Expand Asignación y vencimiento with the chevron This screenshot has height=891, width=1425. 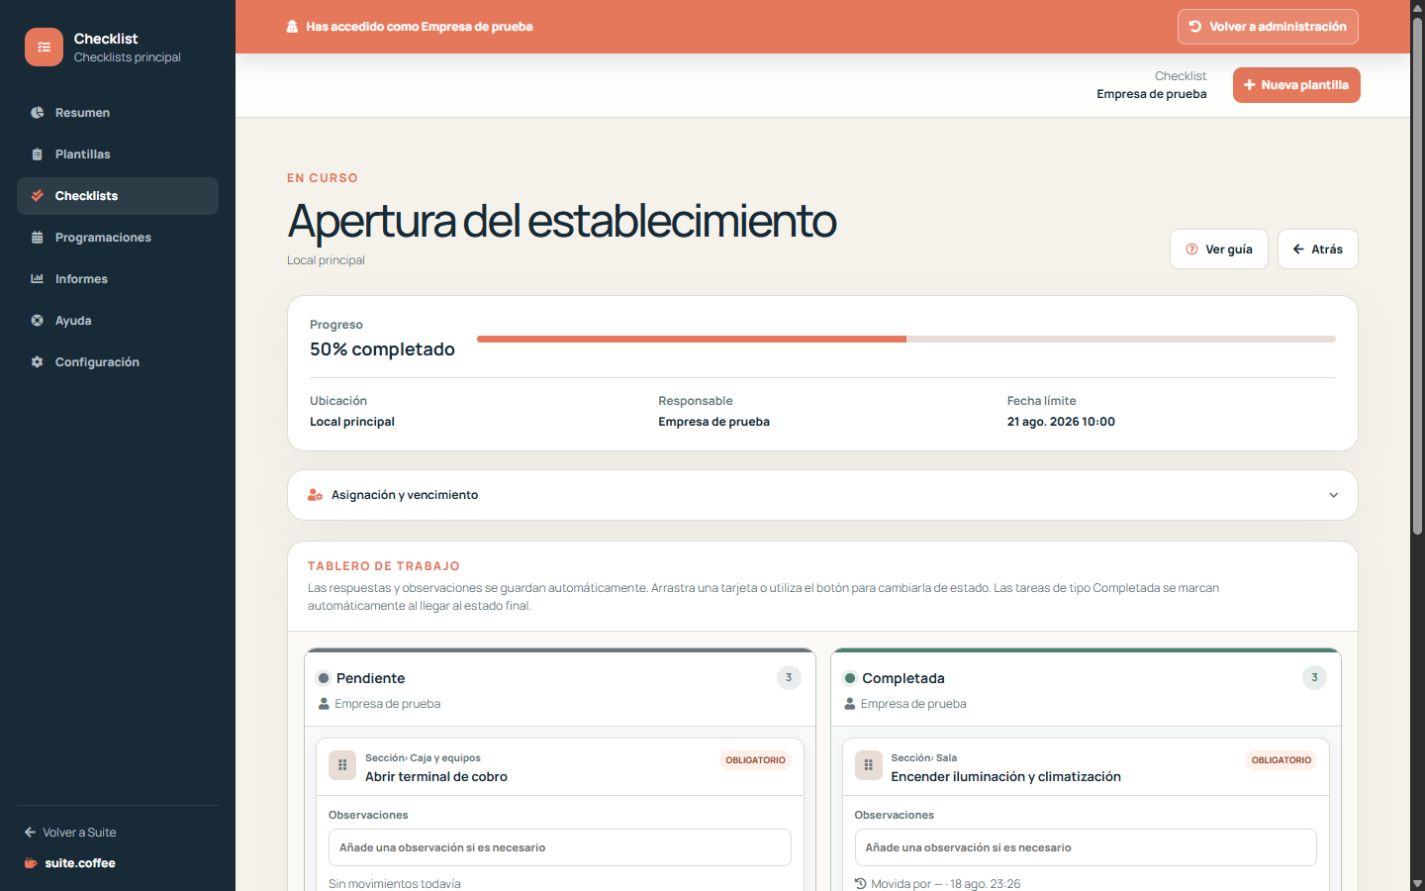[1333, 495]
